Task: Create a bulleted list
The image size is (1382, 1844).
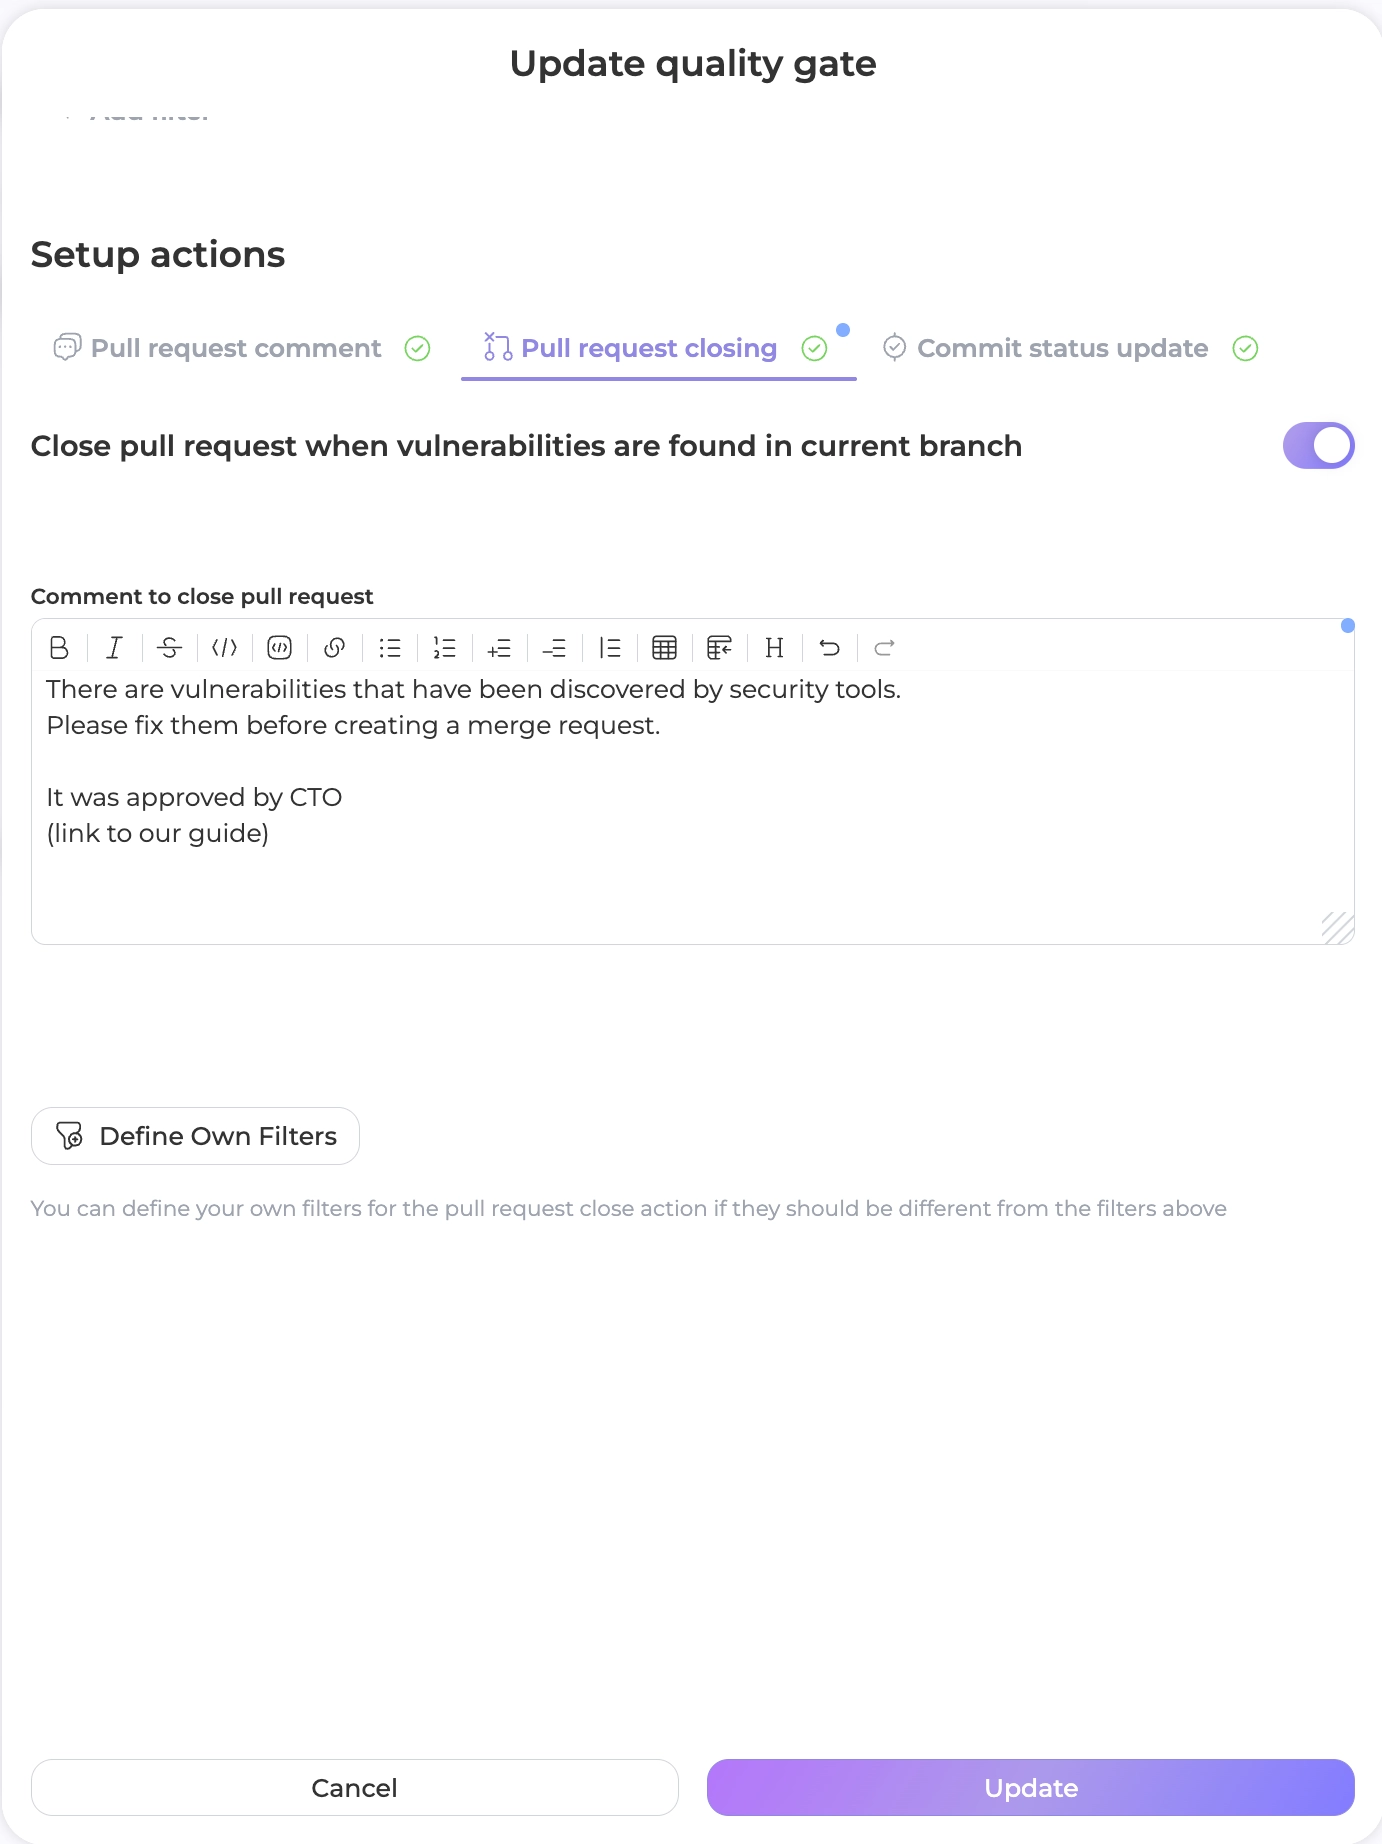Action: (x=390, y=648)
